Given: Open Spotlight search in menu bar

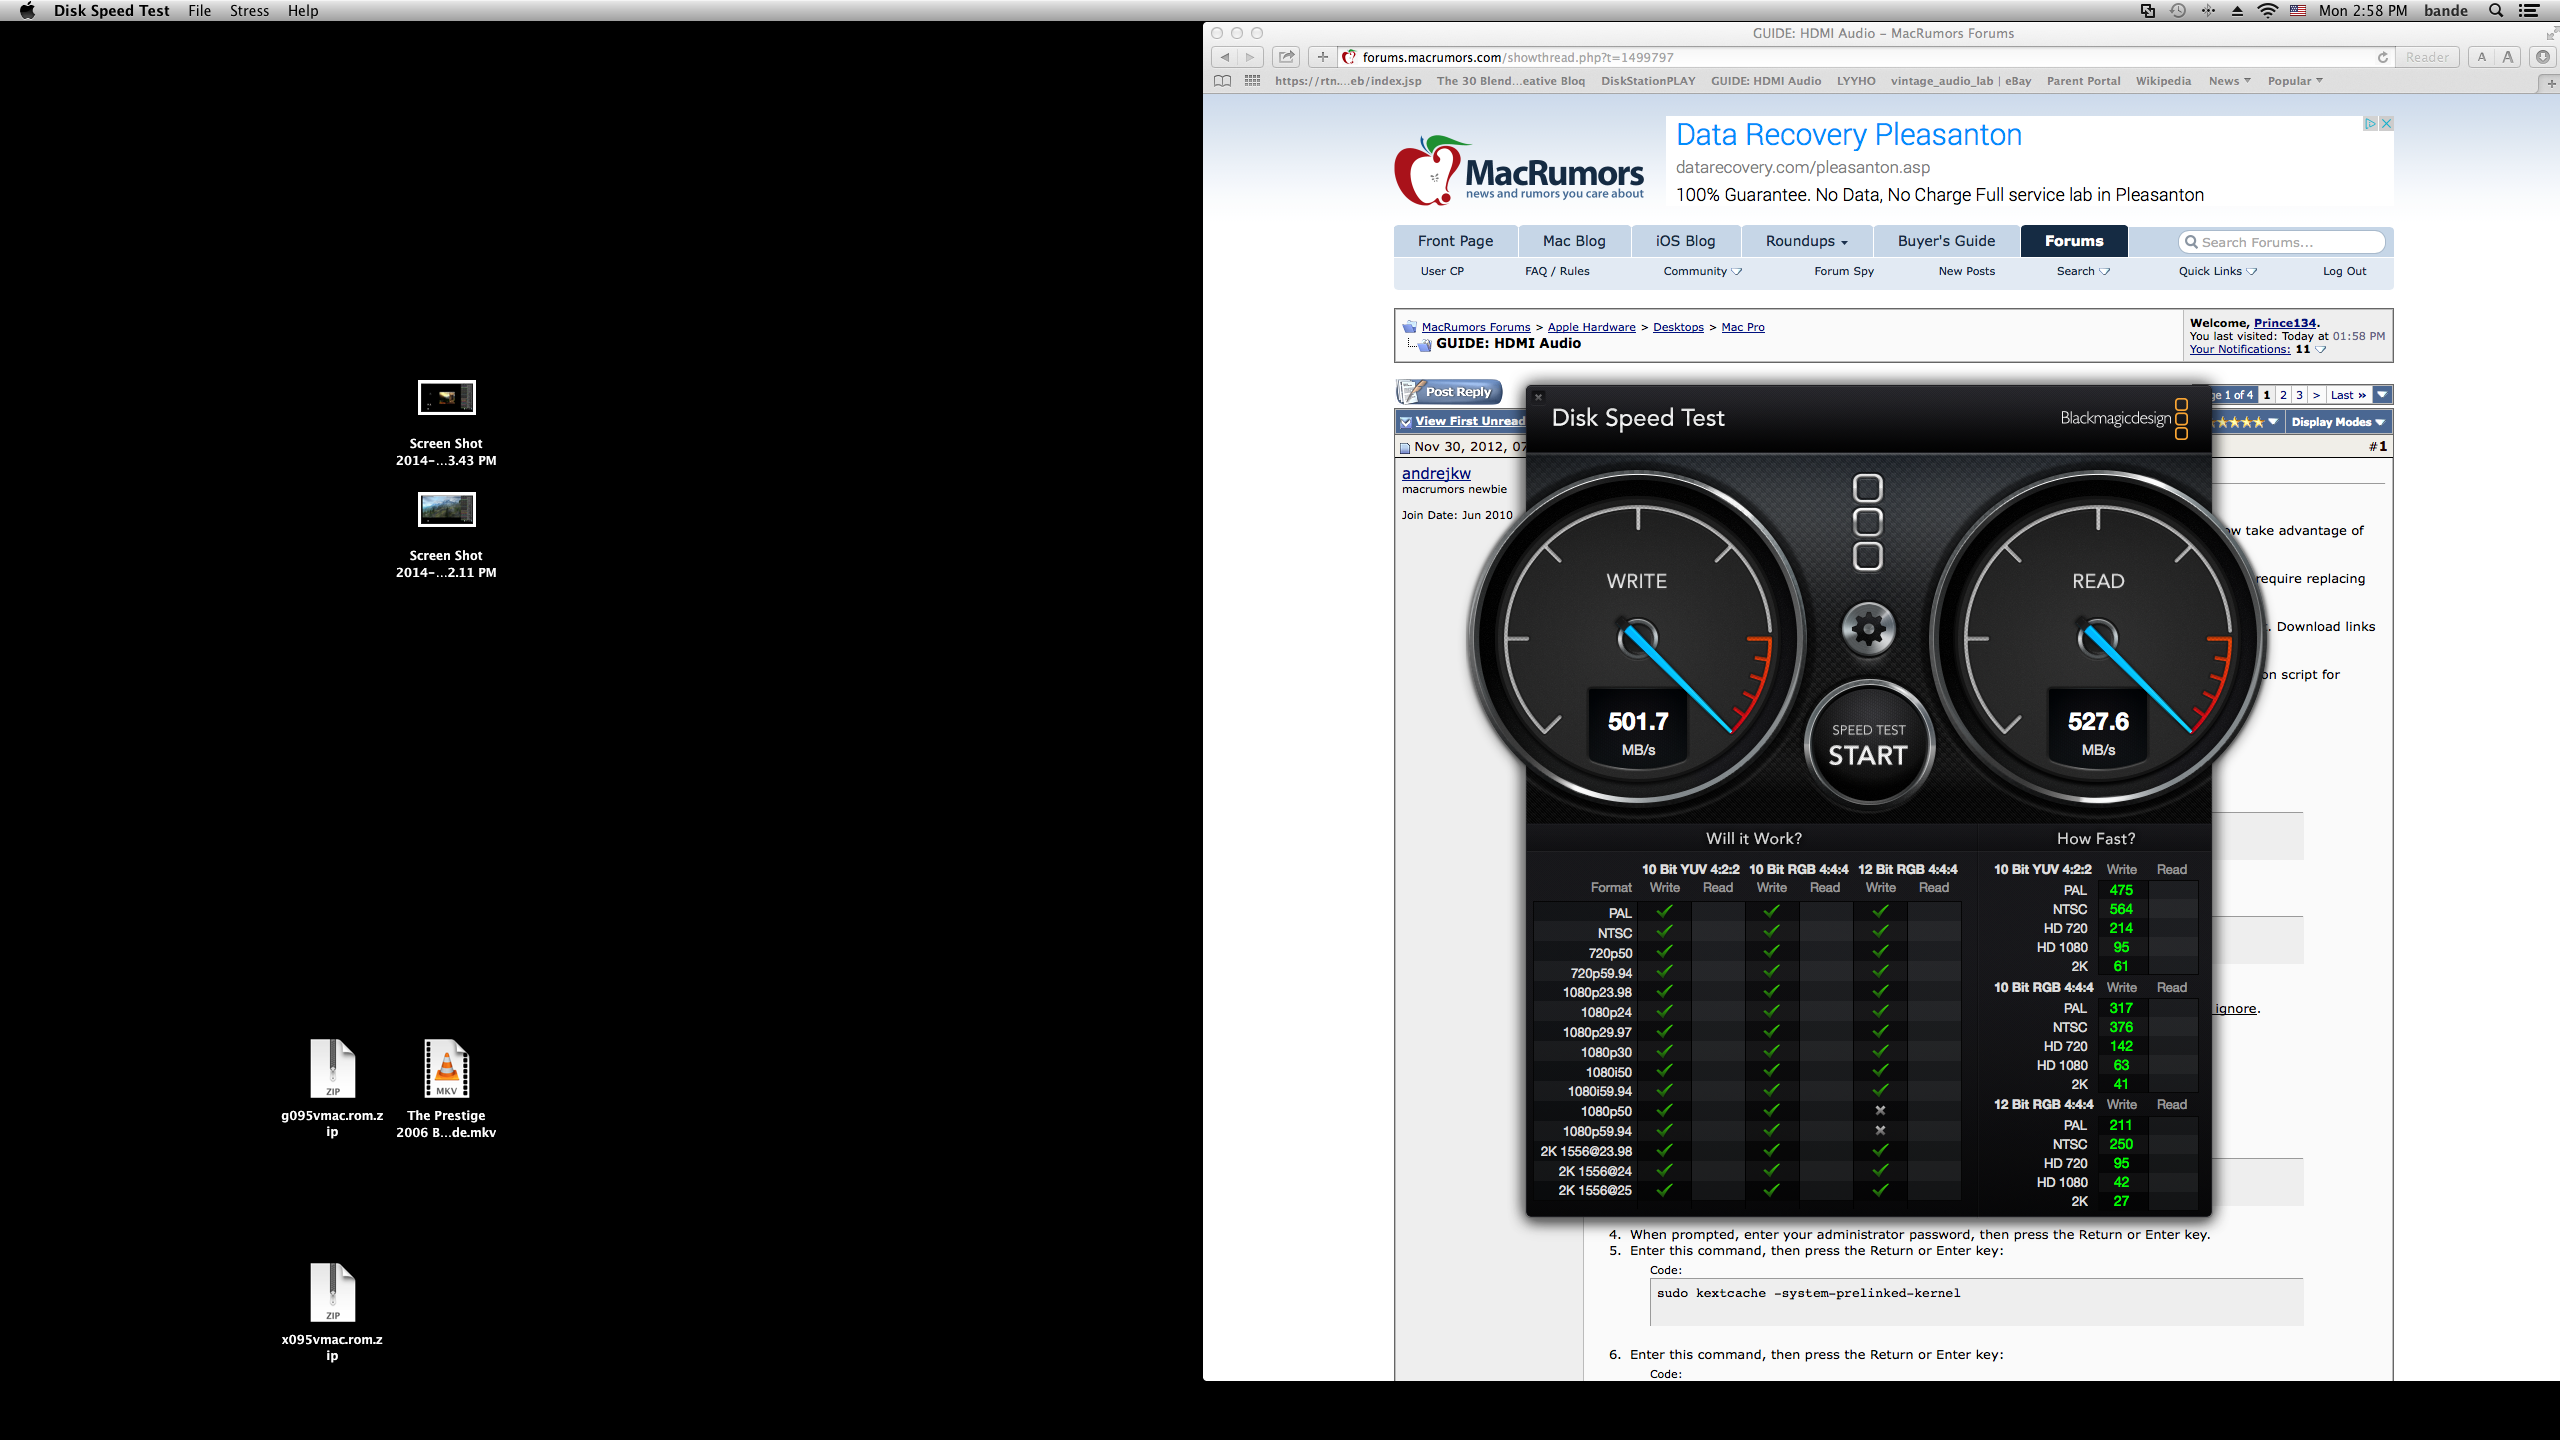Looking at the screenshot, I should point(2496,11).
